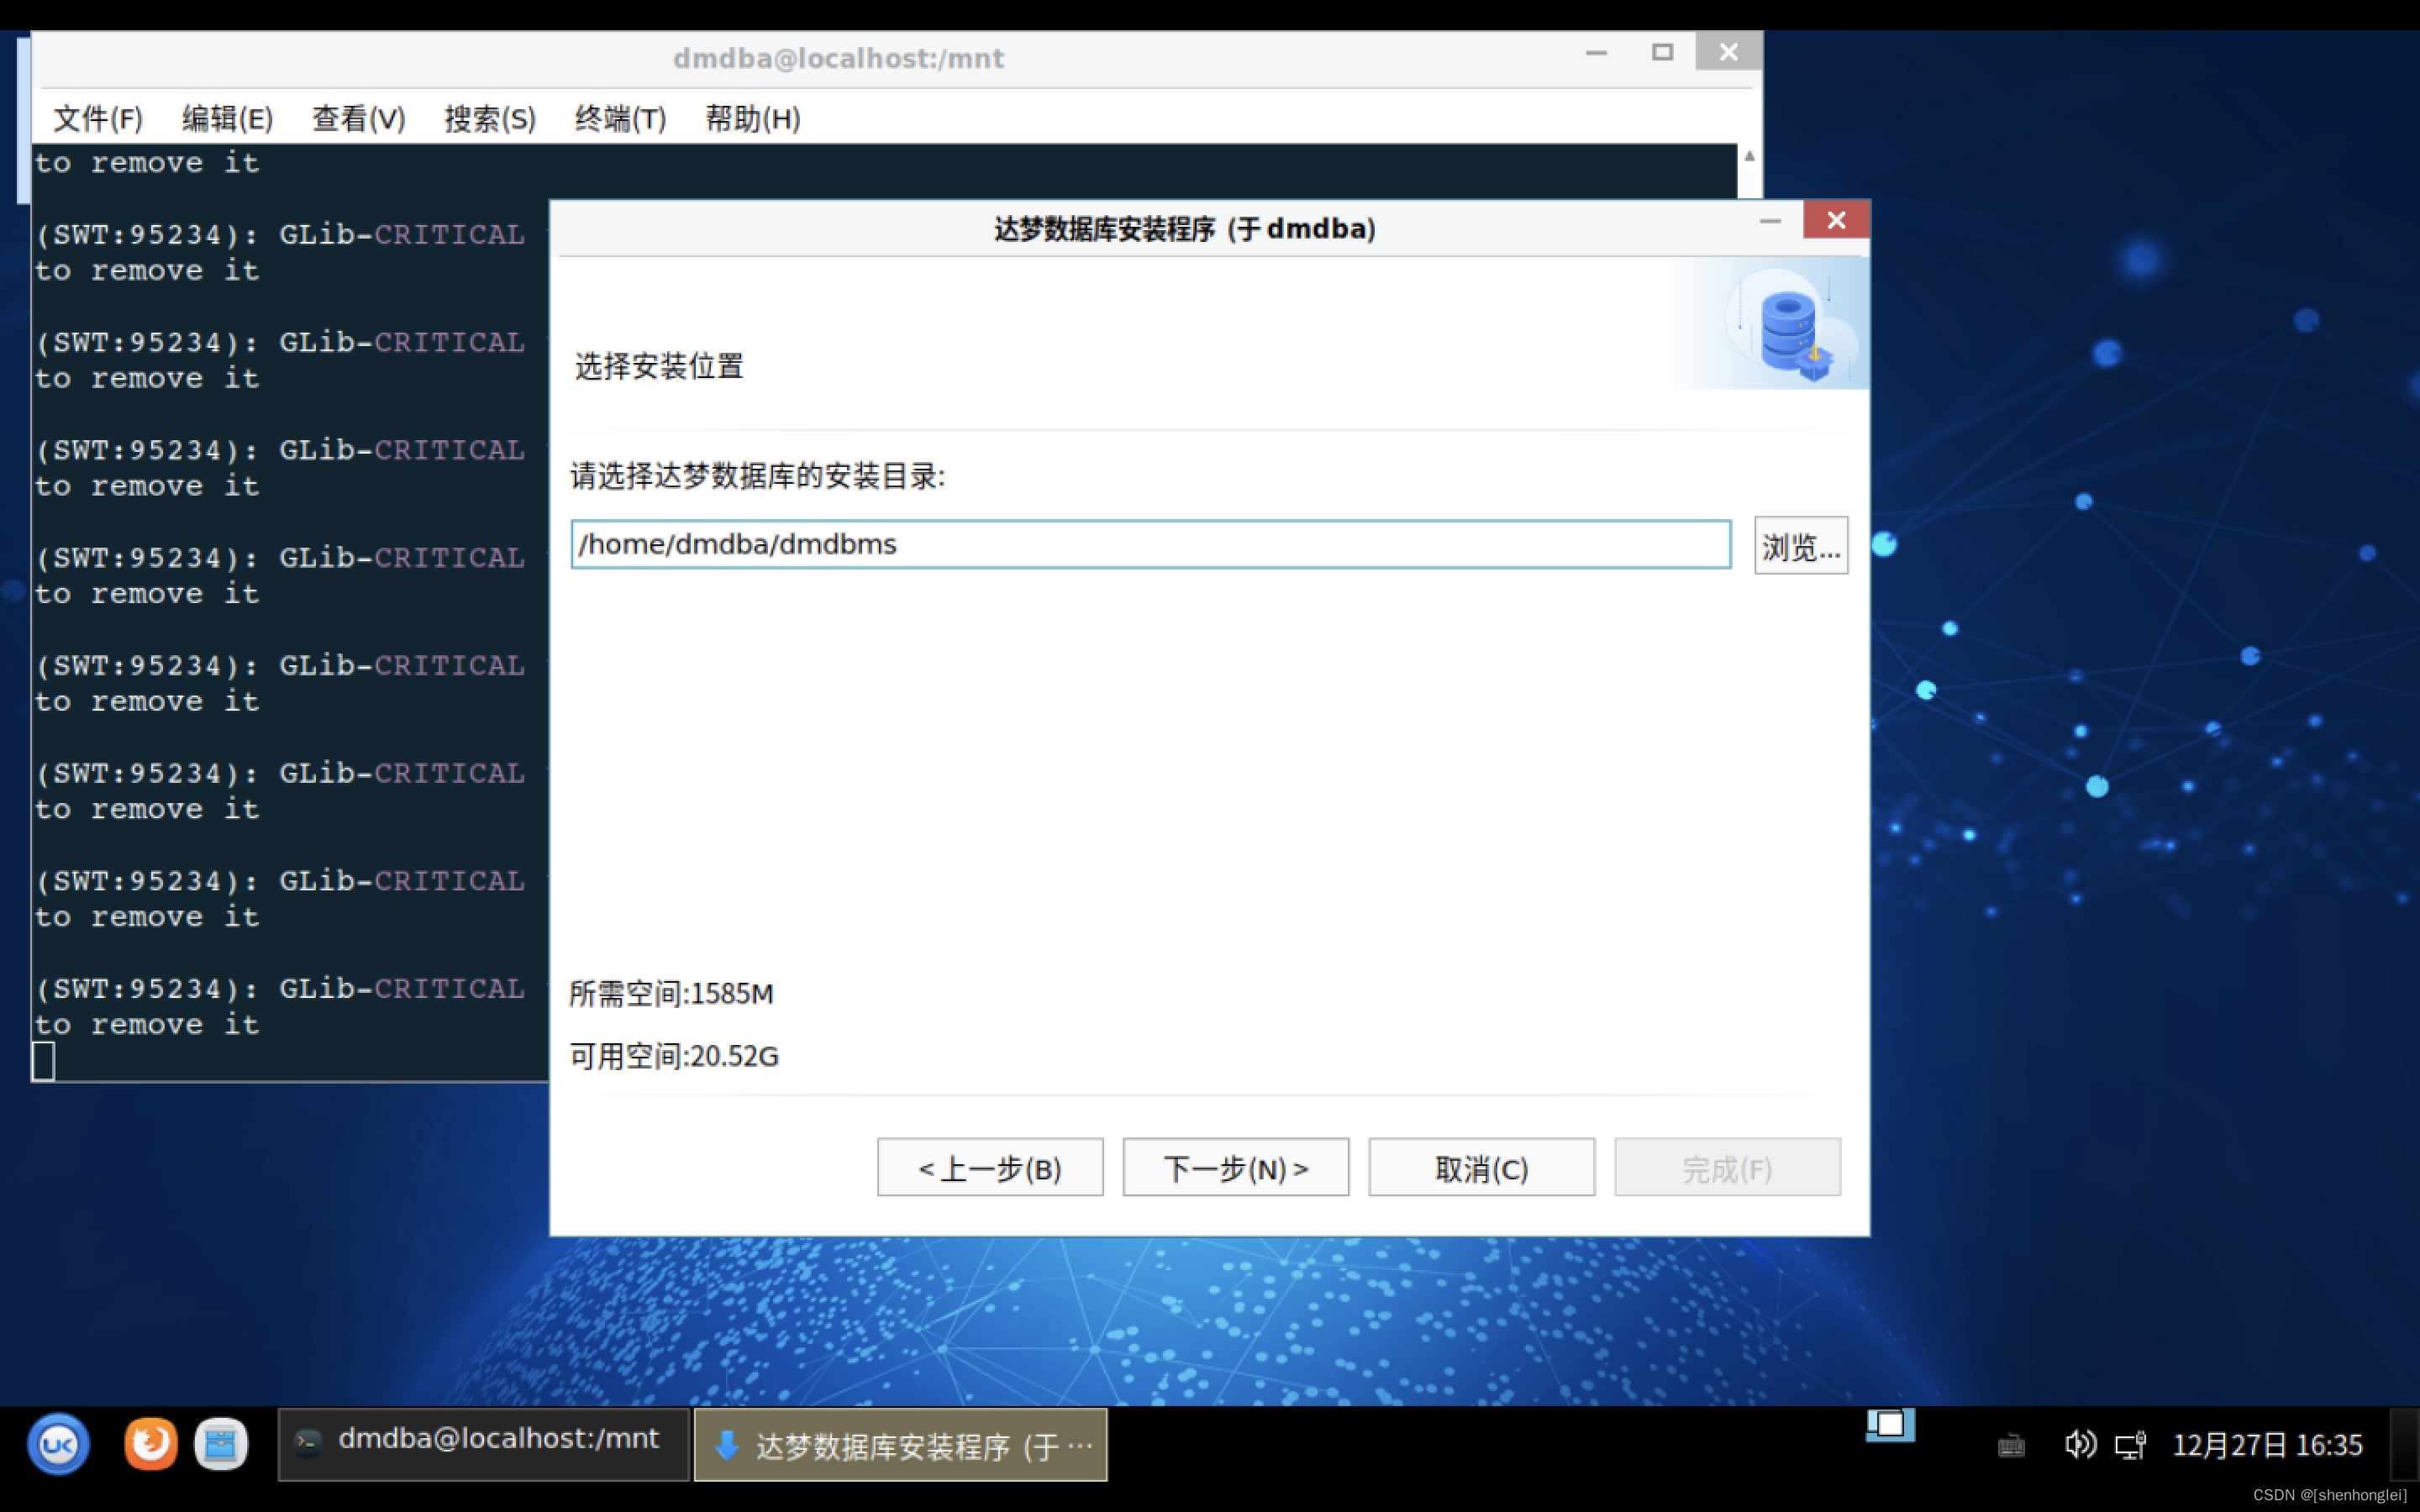This screenshot has height=1512, width=2420.
Task: Click the 可用空间:20.52G text
Action: pos(674,1056)
